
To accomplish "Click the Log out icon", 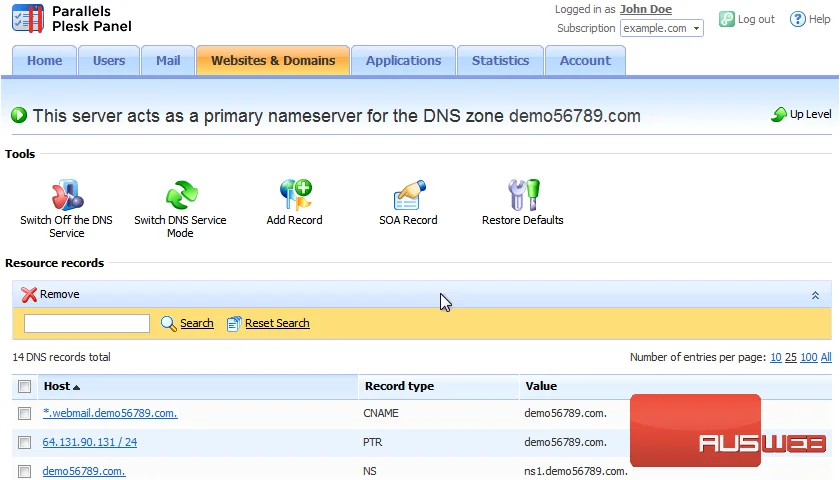I will coord(726,19).
